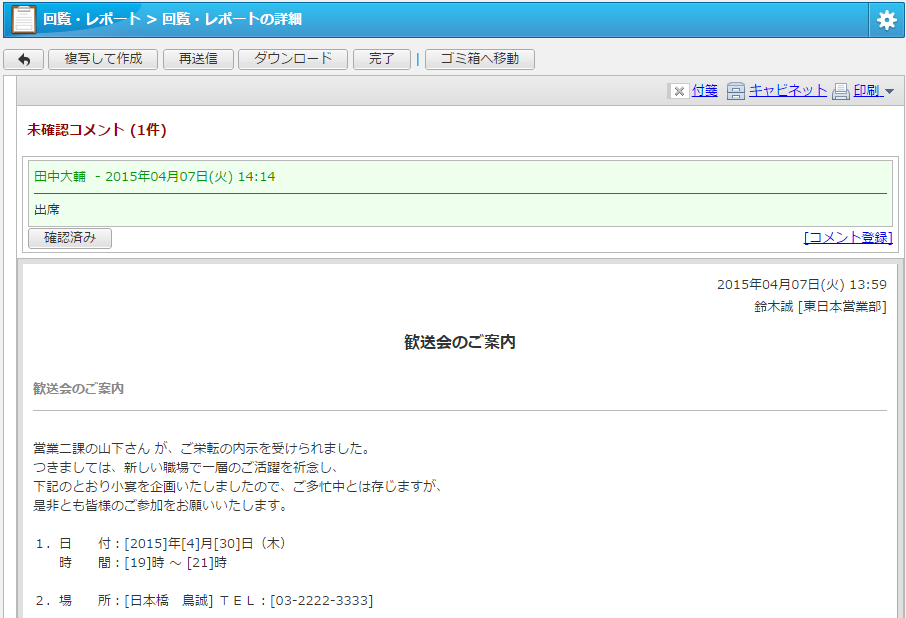Mark the report as 完了
This screenshot has width=906, height=618.
382,59
